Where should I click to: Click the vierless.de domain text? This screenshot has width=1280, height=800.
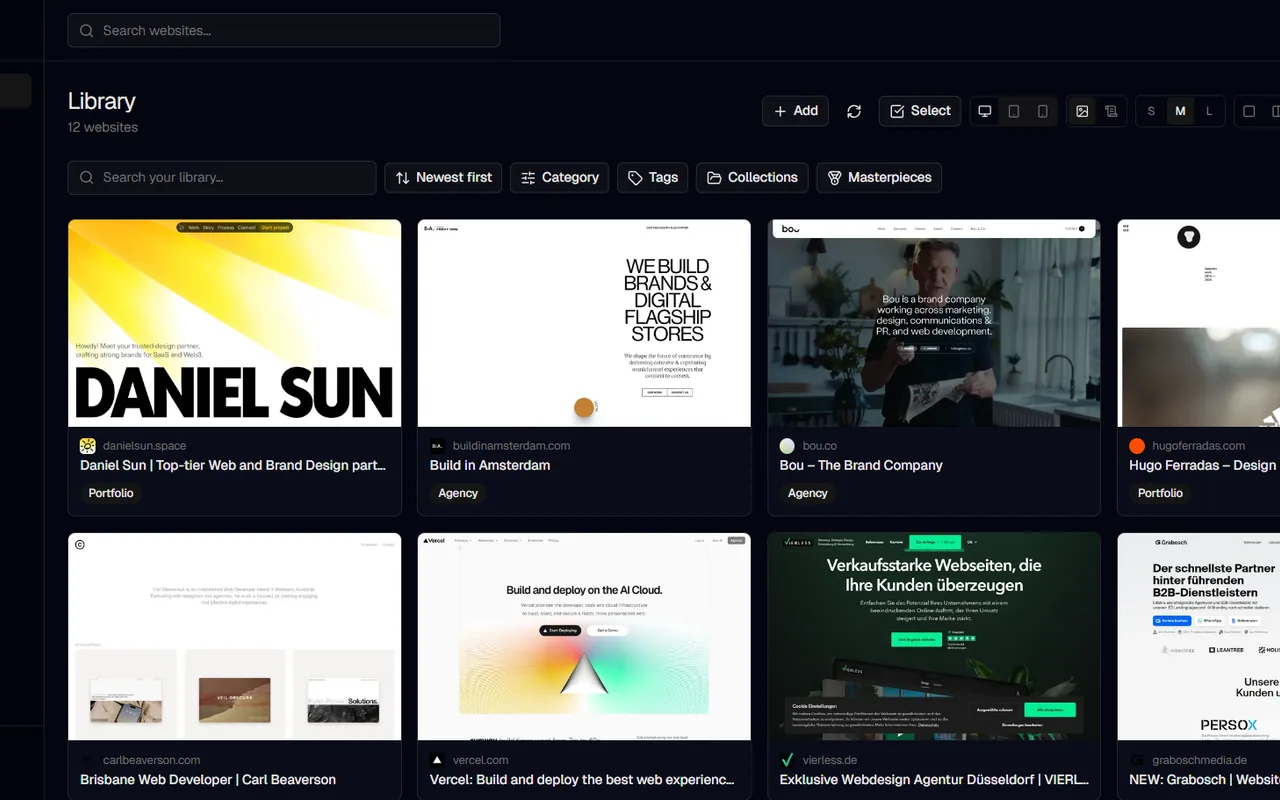click(x=830, y=760)
